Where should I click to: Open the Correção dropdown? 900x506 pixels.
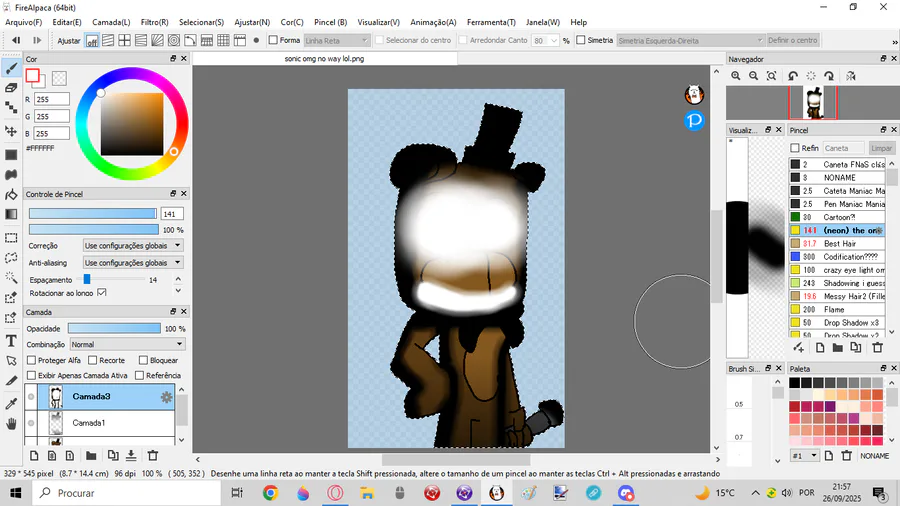[133, 246]
